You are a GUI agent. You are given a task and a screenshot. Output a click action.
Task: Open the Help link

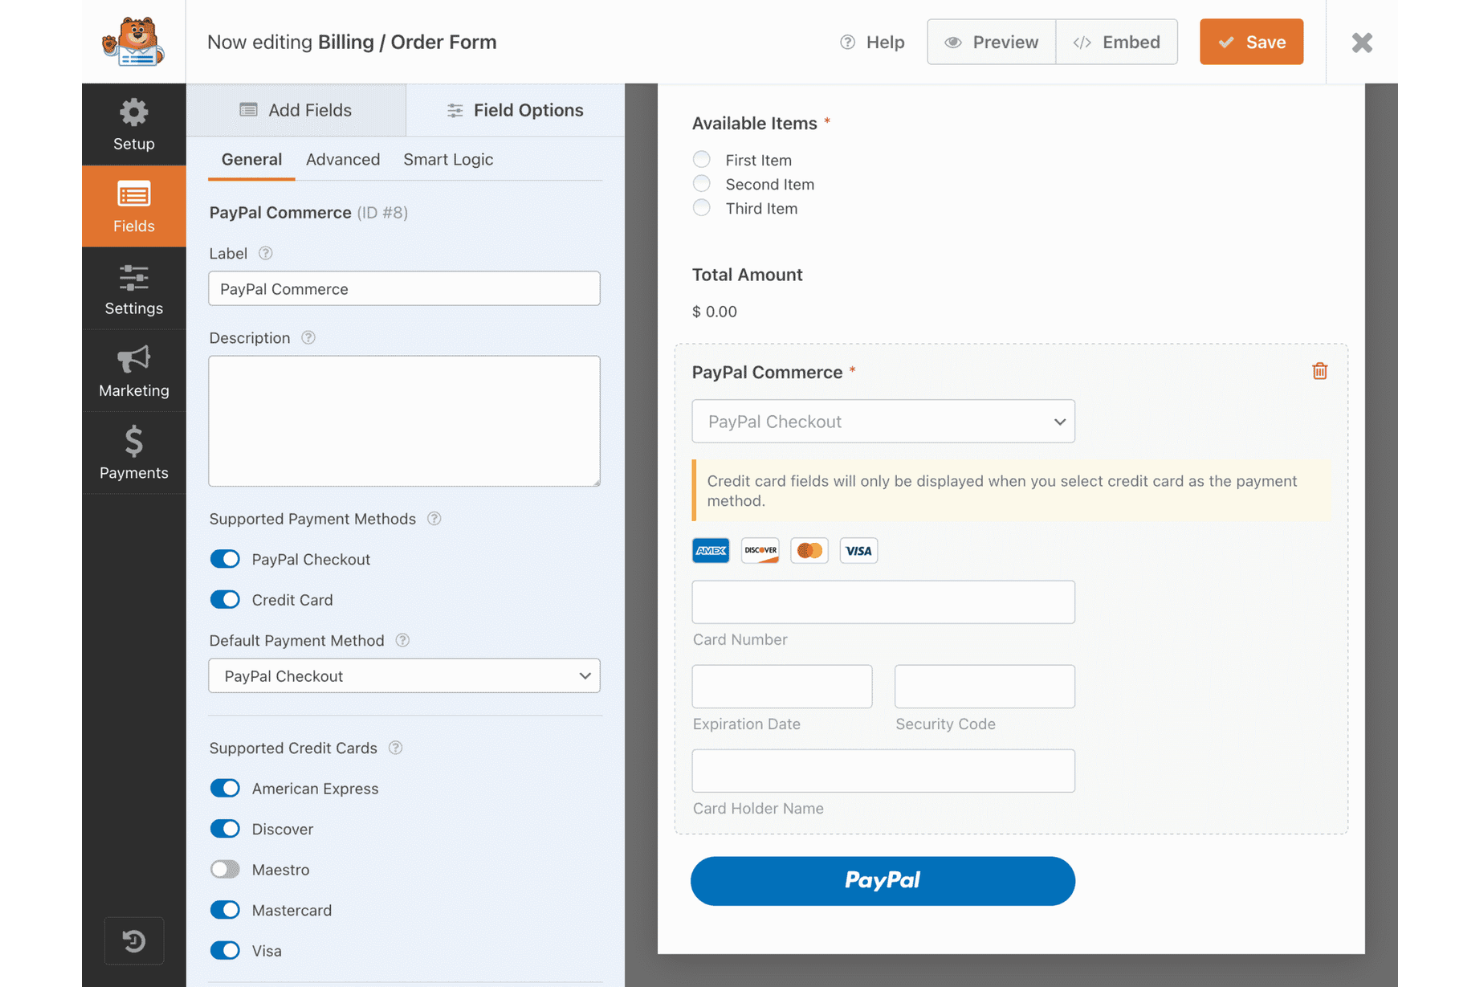pos(872,42)
